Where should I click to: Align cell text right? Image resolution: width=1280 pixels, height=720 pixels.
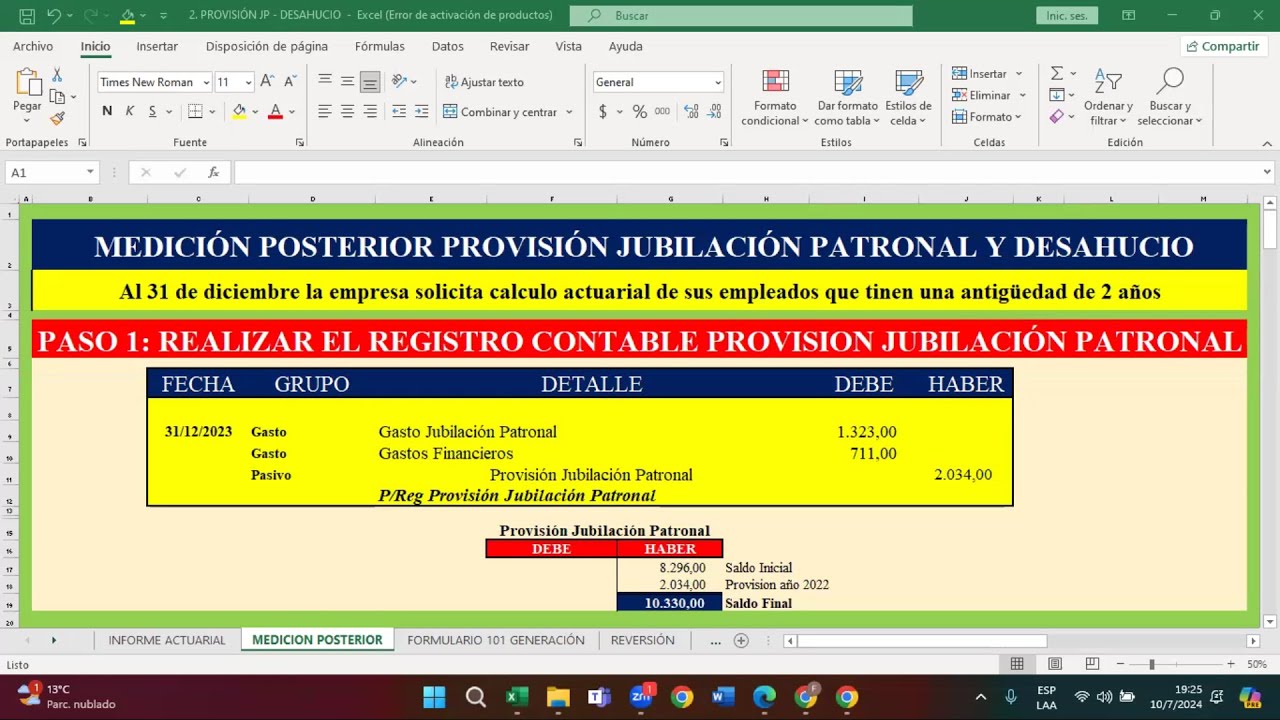(x=370, y=111)
